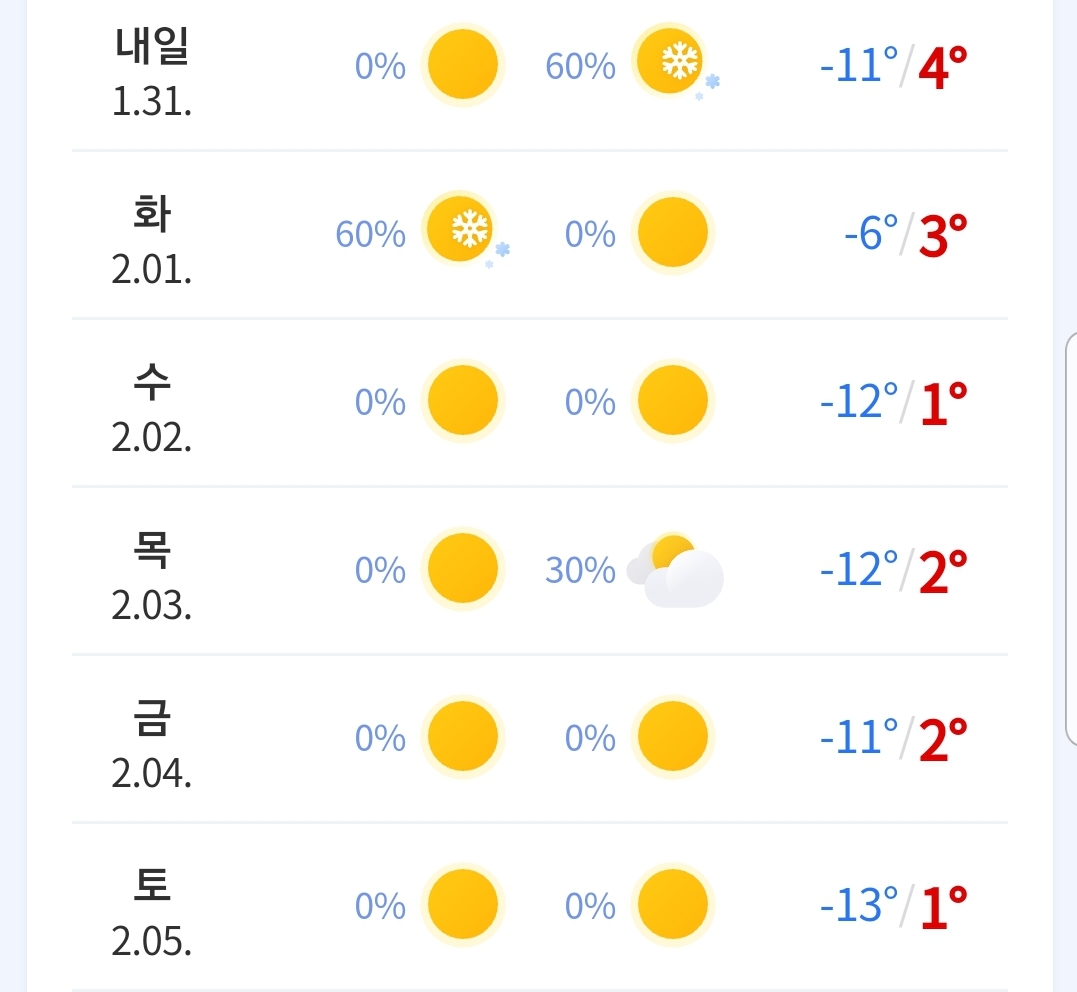Click tomorrow's afternoon snow icon
Viewport: 1077px width, 992px height.
672,65
